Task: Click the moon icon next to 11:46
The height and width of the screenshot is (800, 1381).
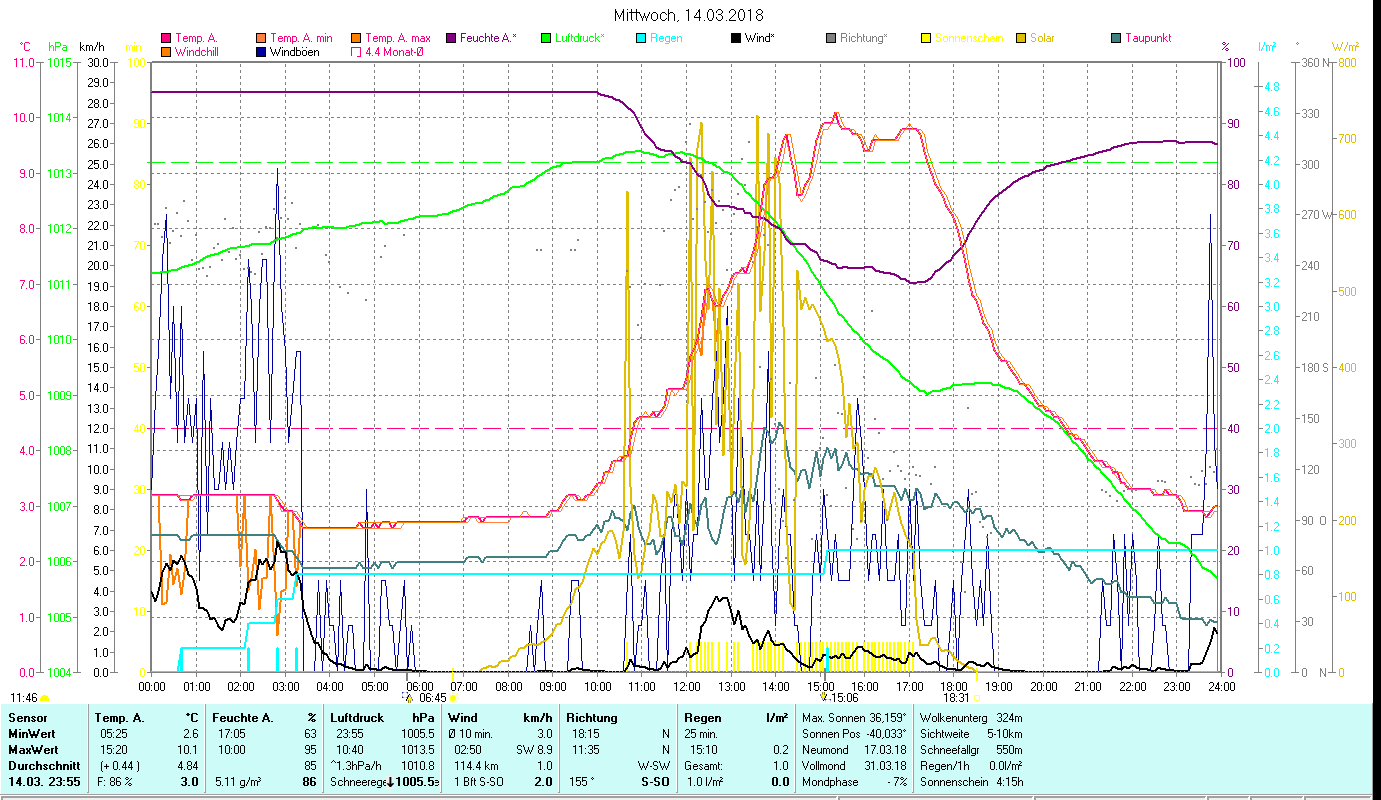Action: (x=44, y=698)
